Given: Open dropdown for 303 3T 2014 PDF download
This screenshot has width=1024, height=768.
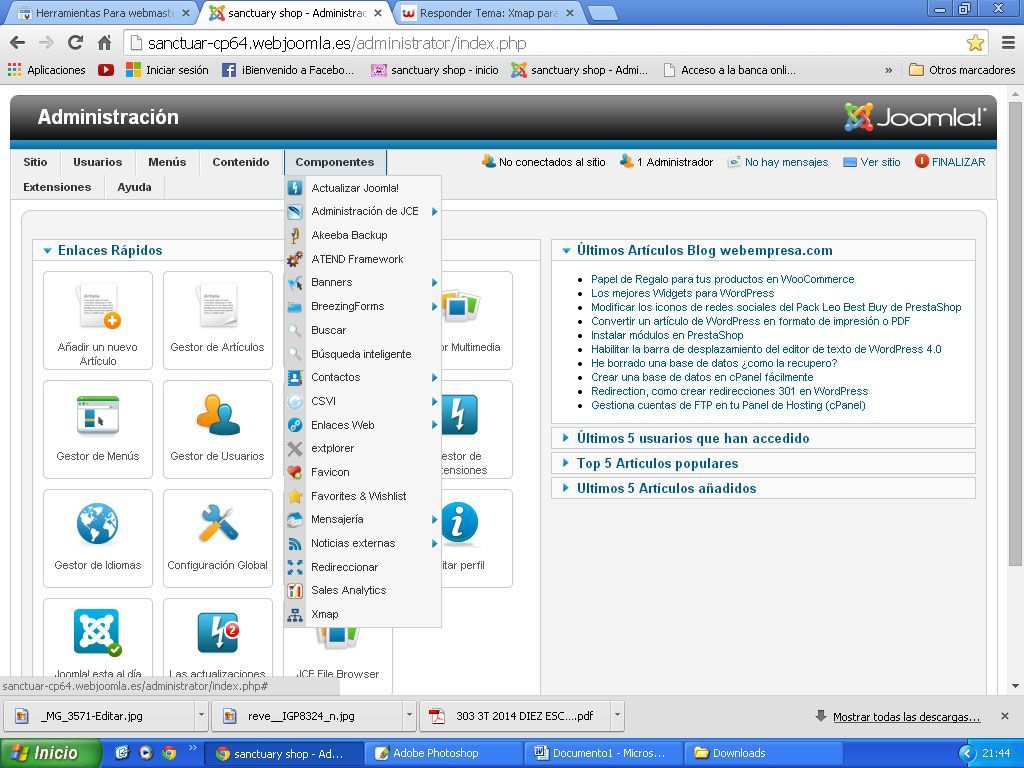Looking at the screenshot, I should click(x=617, y=716).
